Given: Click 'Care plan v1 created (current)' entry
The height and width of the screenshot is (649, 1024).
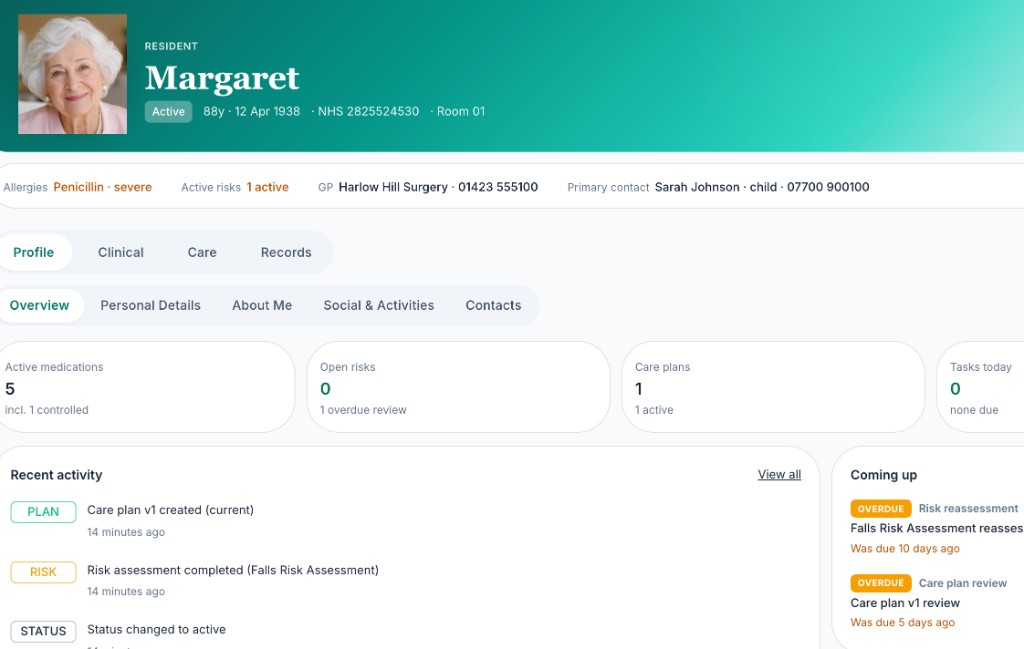Looking at the screenshot, I should (x=170, y=510).
